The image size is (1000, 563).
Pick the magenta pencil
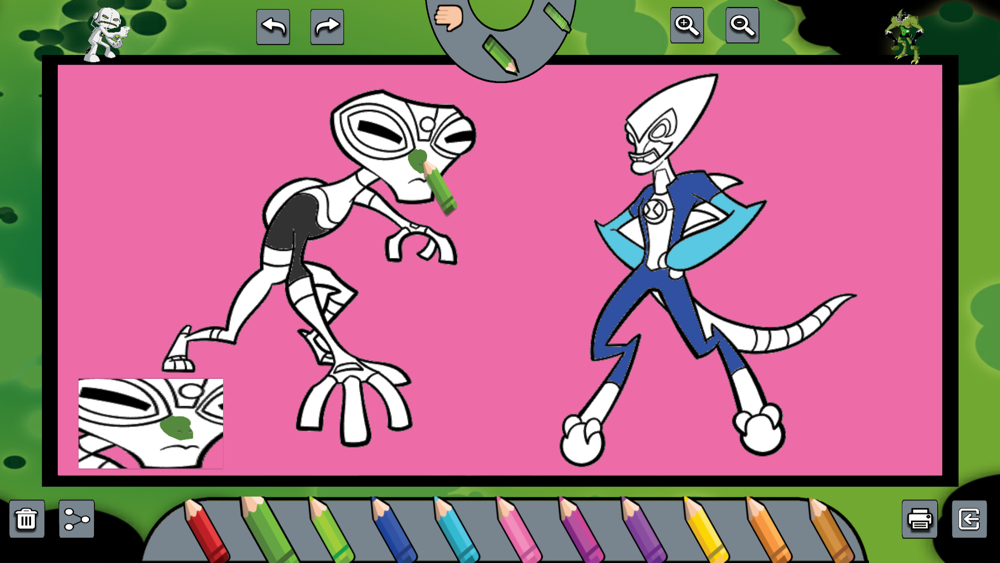(582, 530)
